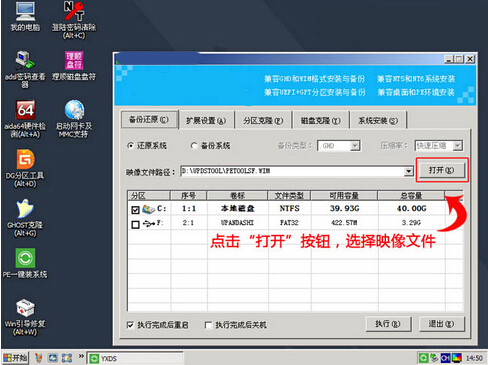Click the USB drive icon for F:
This screenshot has height=365, width=488.
click(x=148, y=223)
